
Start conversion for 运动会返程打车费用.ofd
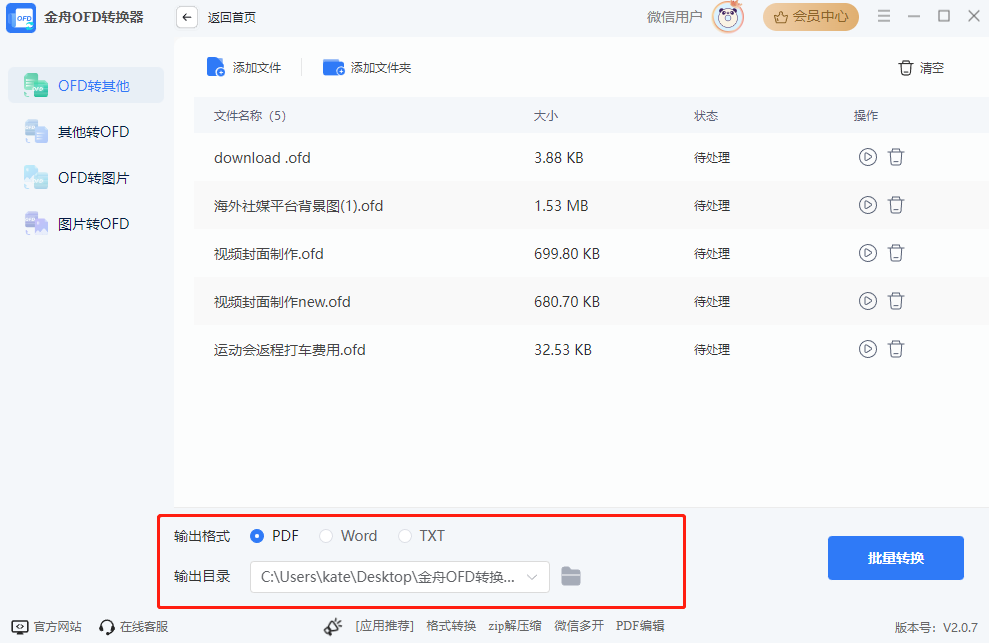868,349
